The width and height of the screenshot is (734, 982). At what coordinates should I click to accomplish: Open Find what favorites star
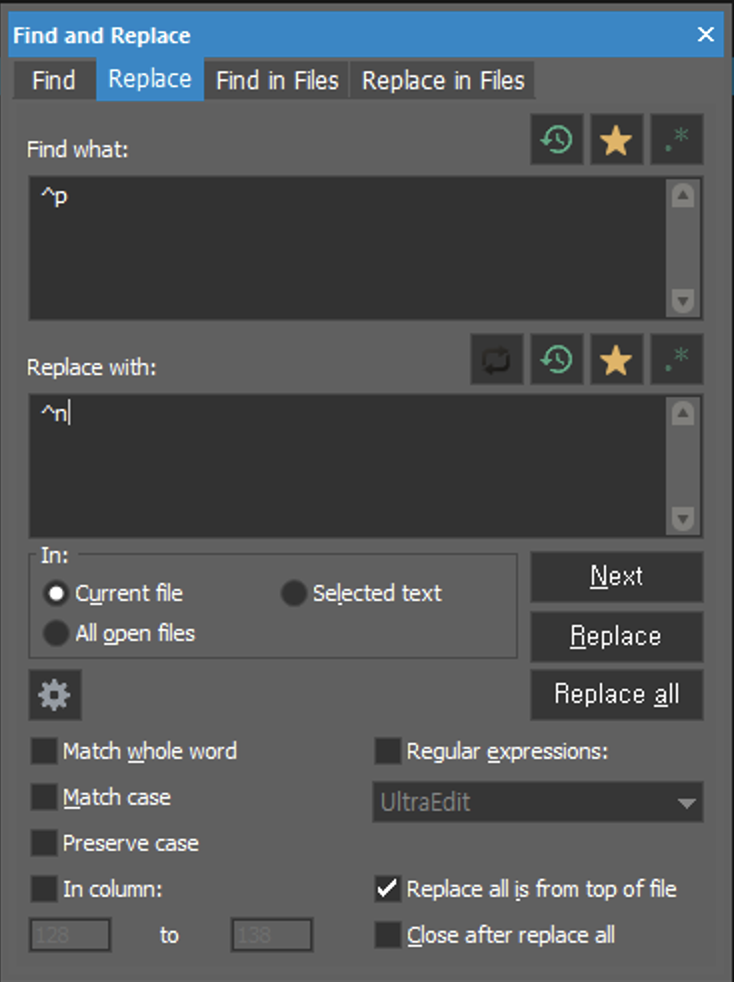pyautogui.click(x=617, y=140)
